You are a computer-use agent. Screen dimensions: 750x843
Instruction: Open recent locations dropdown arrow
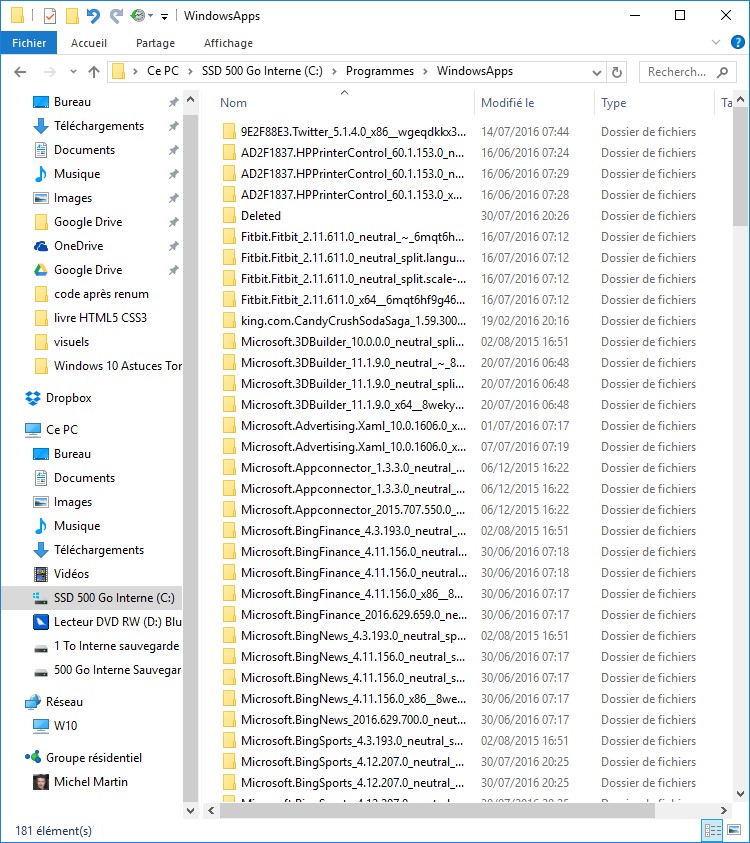(x=73, y=72)
